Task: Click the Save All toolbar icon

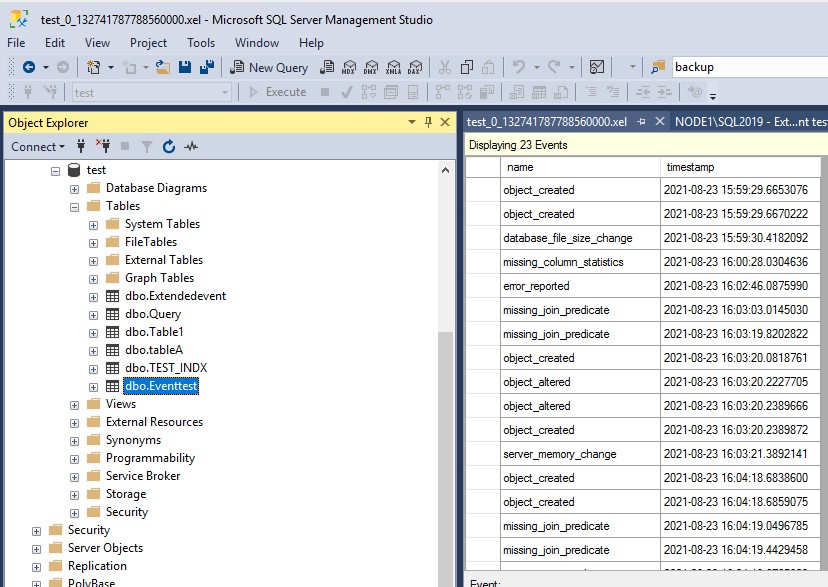Action: (209, 67)
